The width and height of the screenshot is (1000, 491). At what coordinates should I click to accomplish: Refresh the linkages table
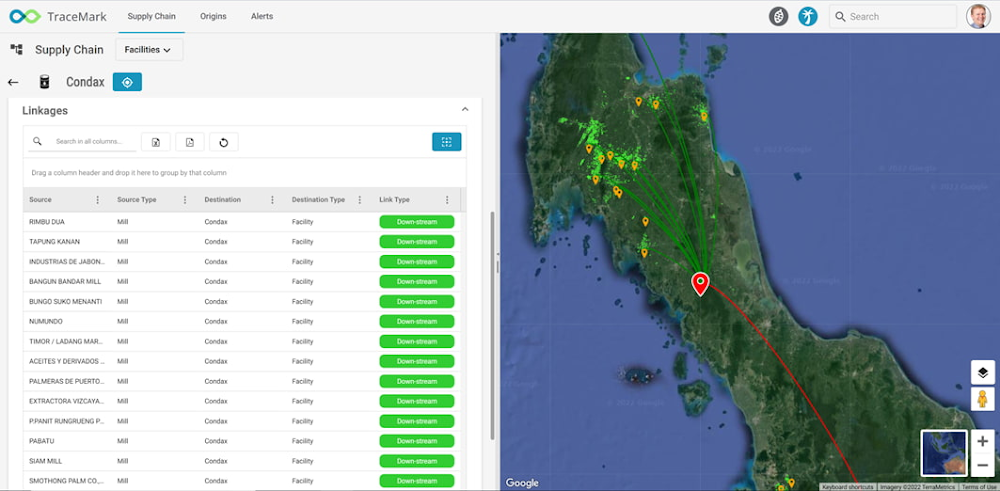[x=223, y=142]
